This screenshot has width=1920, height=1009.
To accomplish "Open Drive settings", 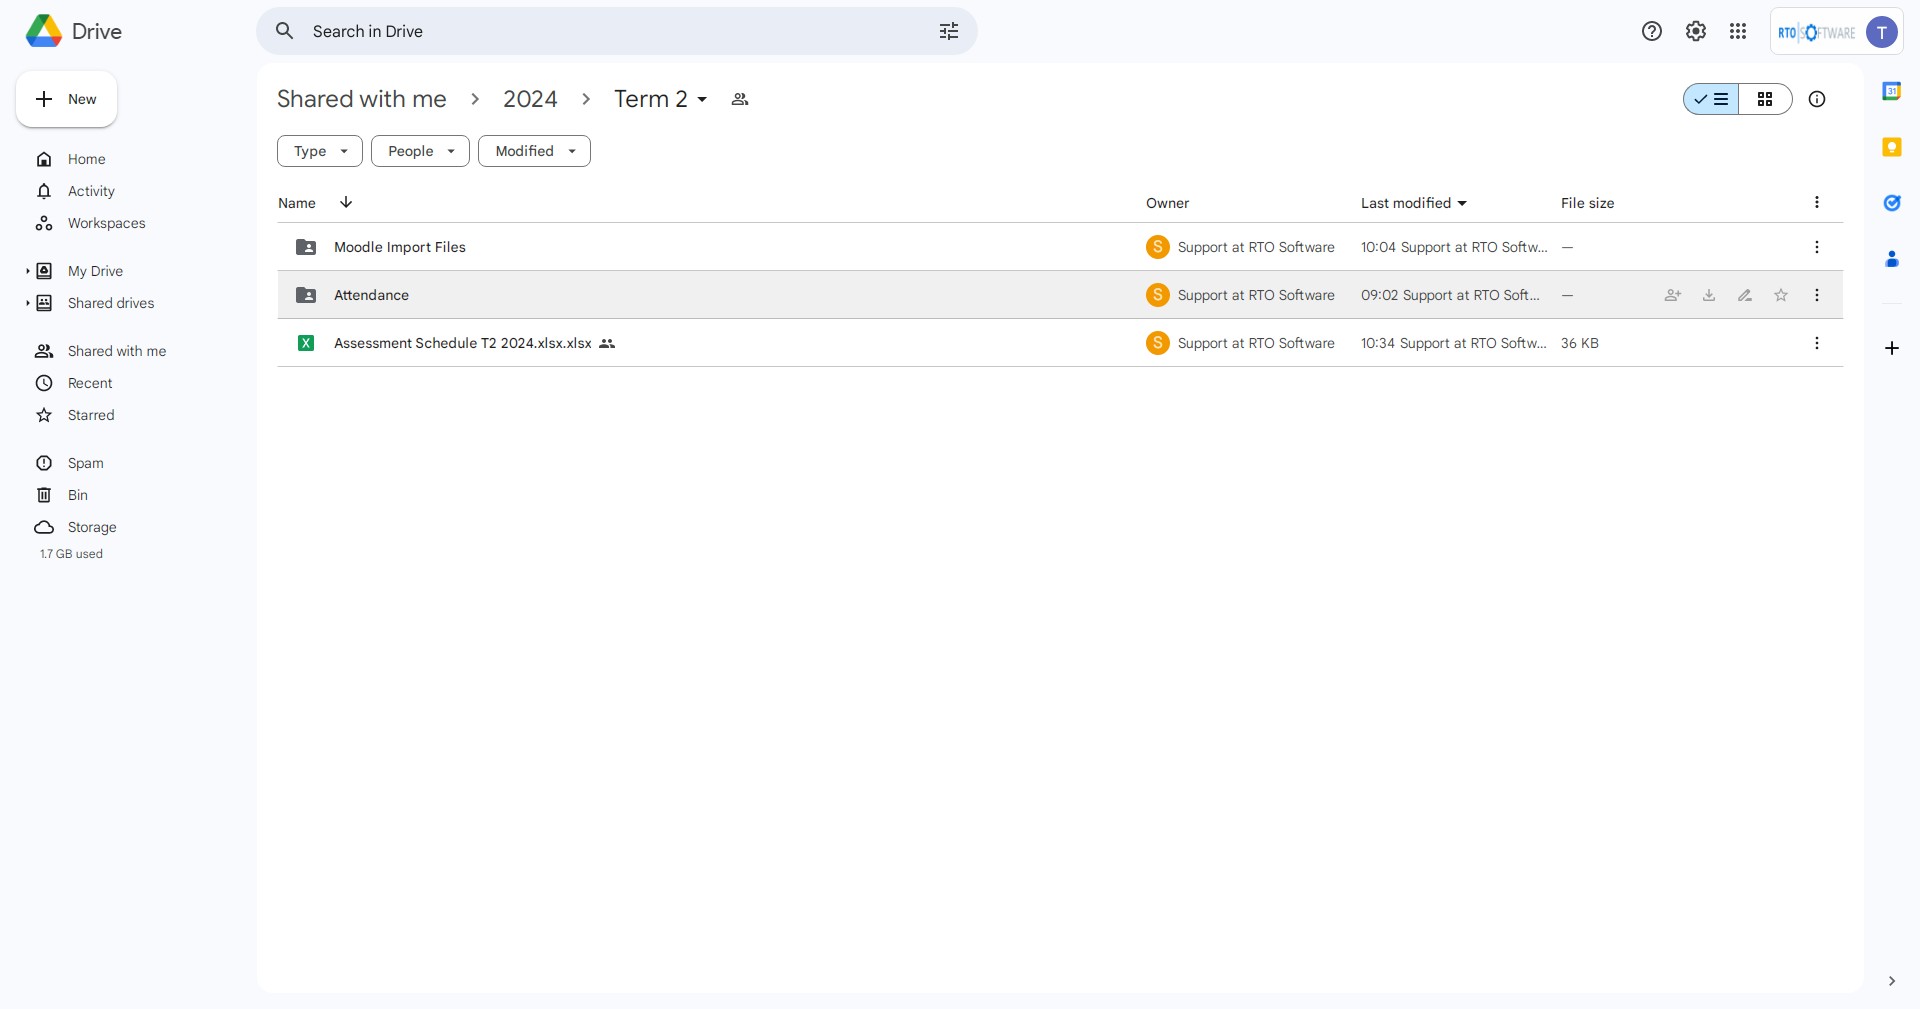I will coord(1695,31).
